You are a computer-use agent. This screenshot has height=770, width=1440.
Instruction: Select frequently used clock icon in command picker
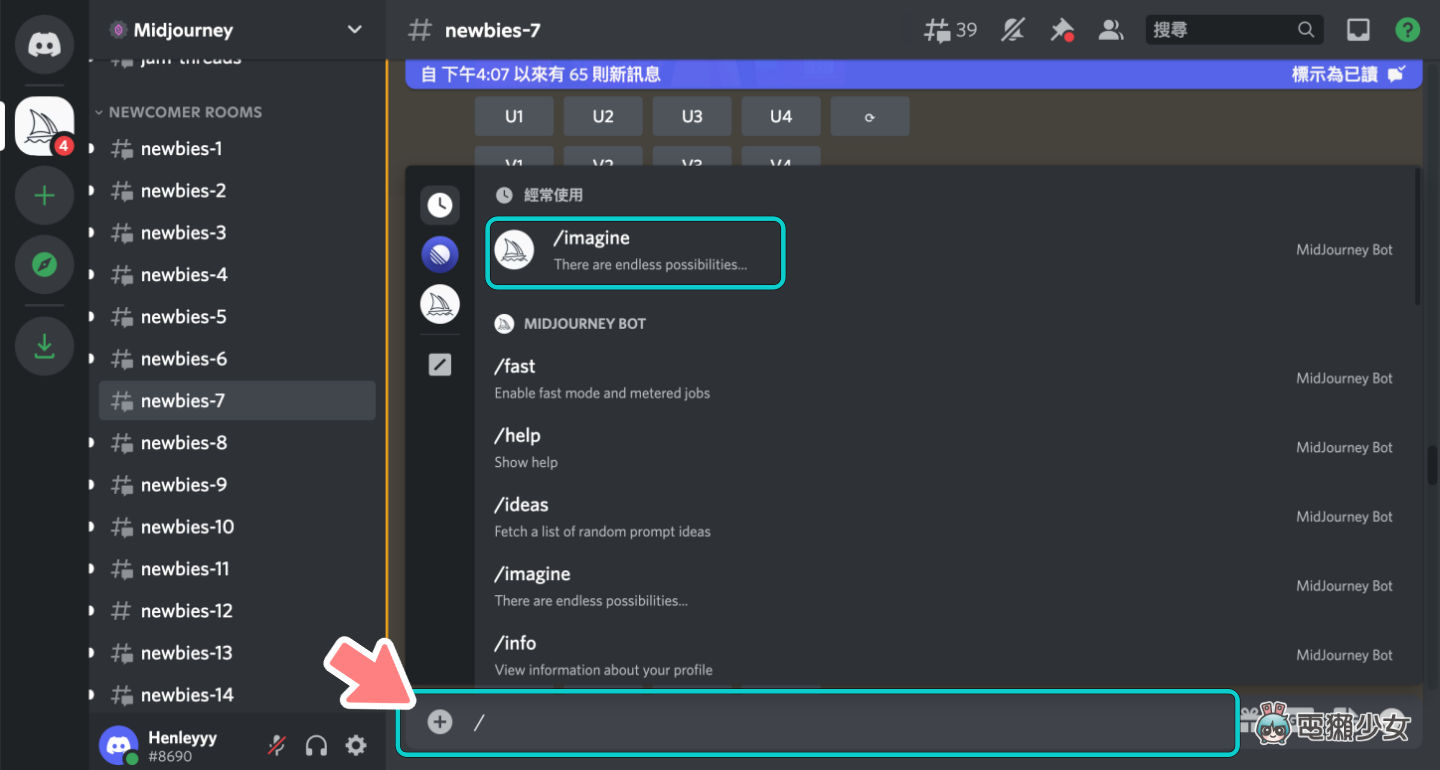(x=440, y=205)
